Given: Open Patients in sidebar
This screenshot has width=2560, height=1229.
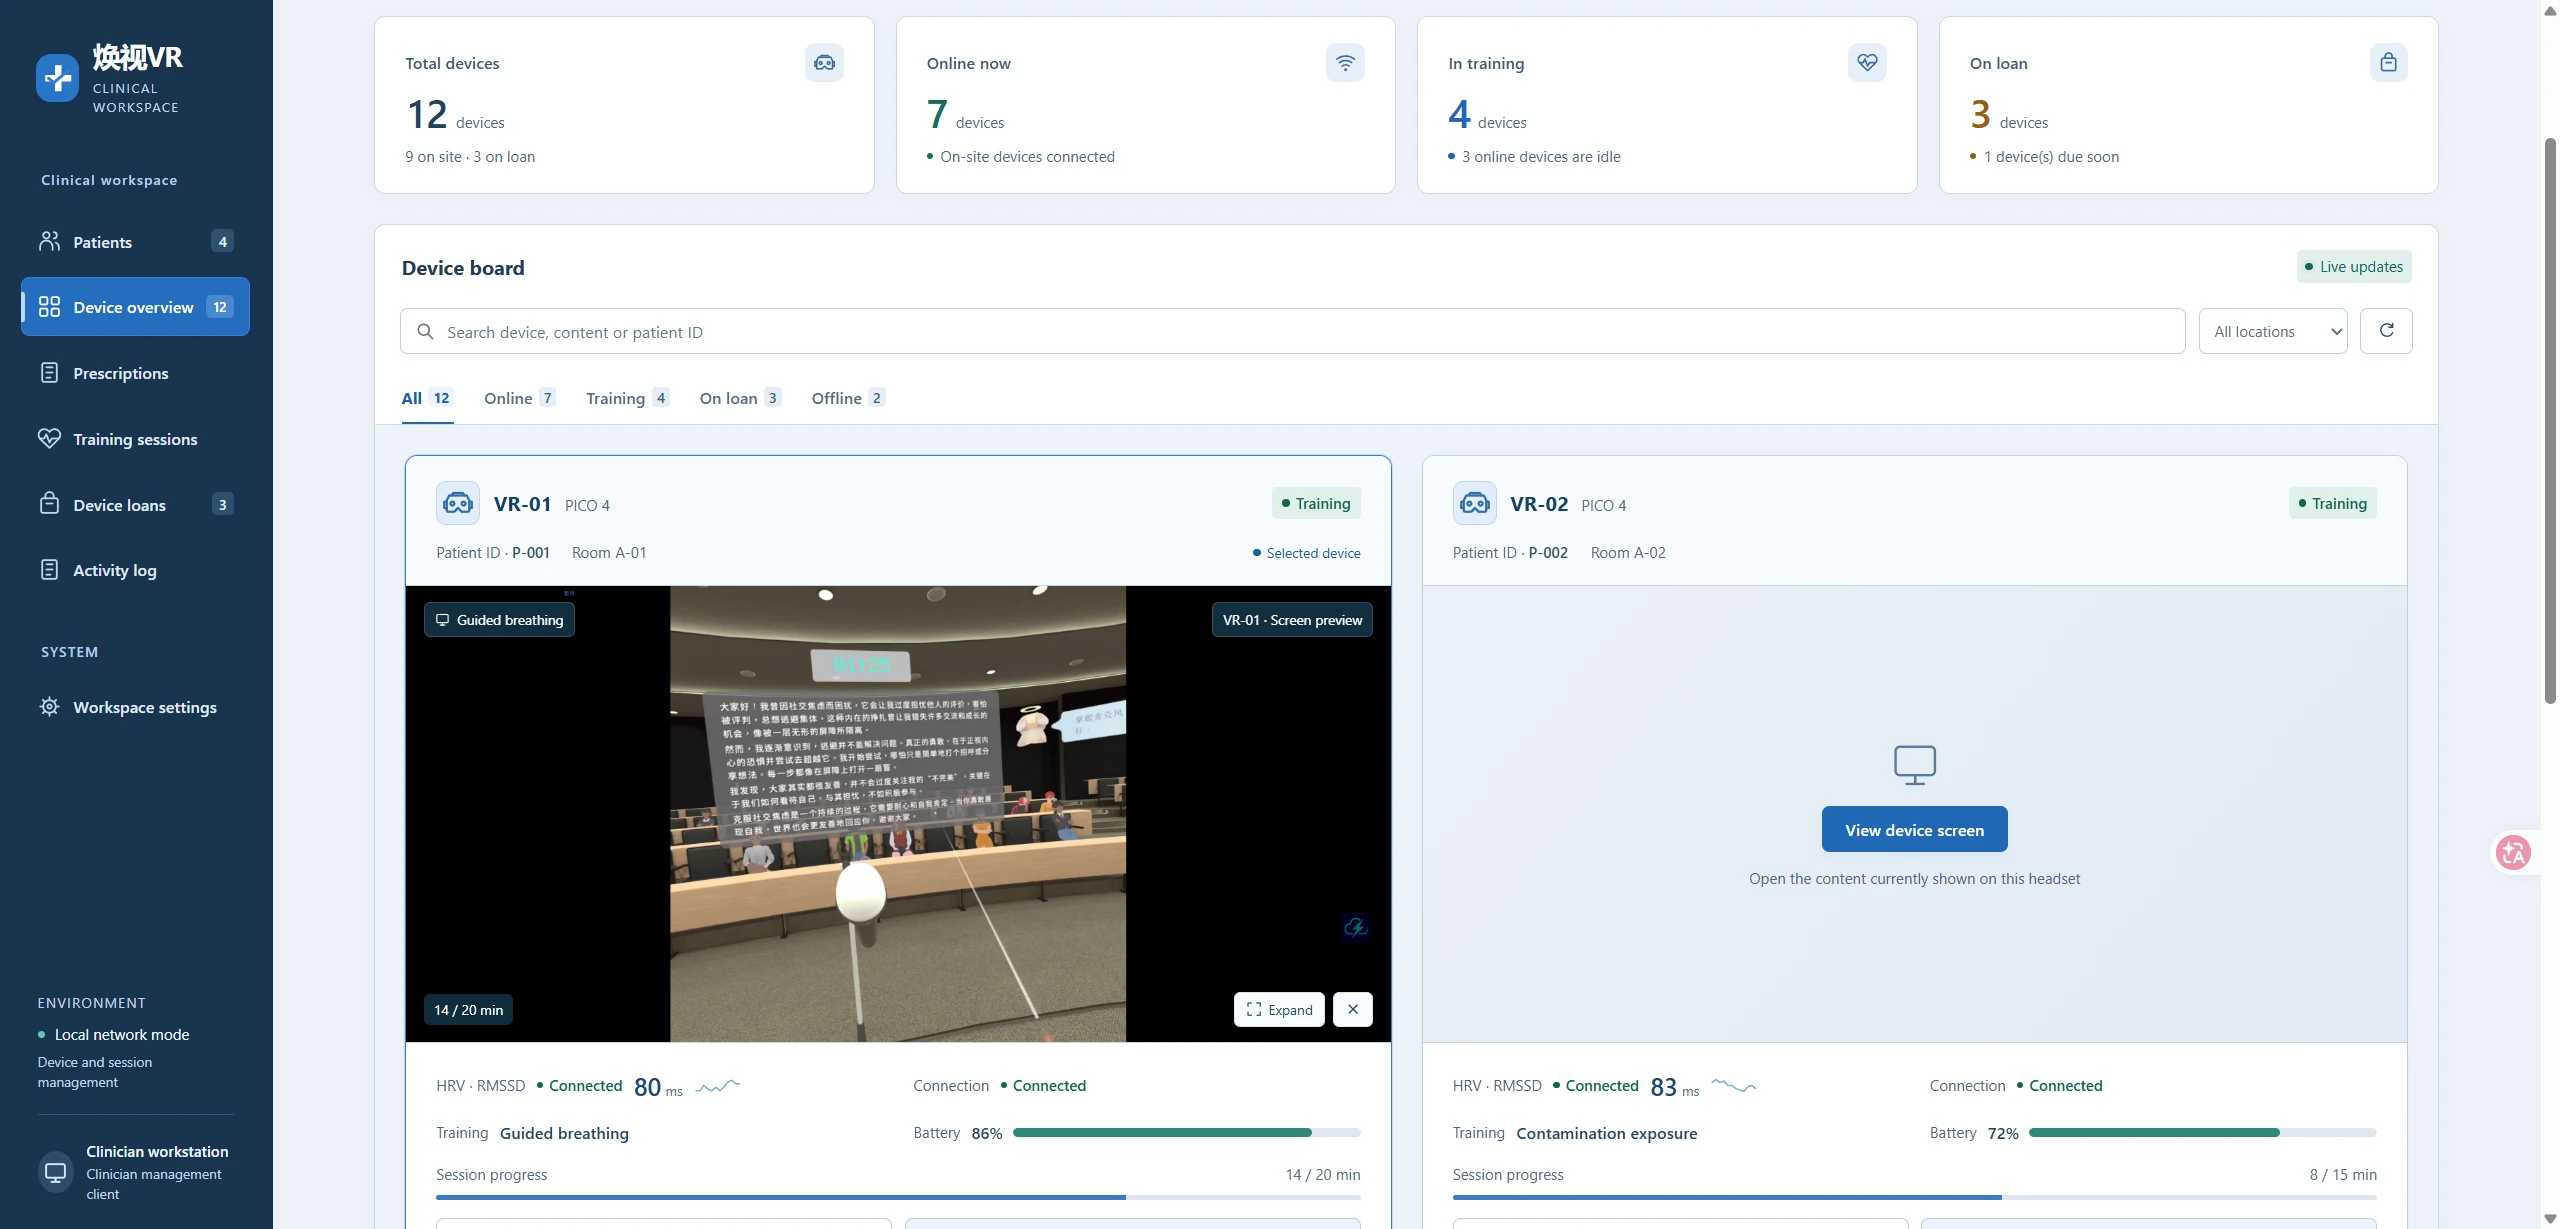Looking at the screenshot, I should (135, 241).
